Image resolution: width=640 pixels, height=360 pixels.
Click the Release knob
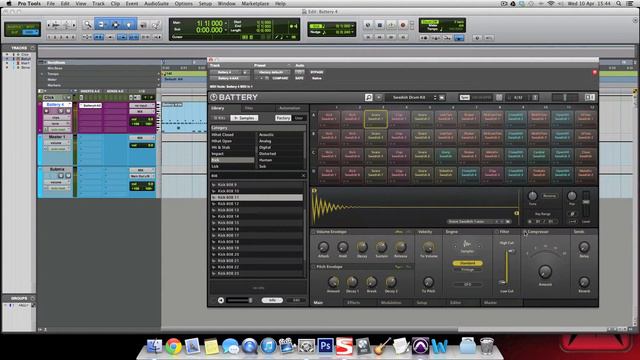coord(401,247)
